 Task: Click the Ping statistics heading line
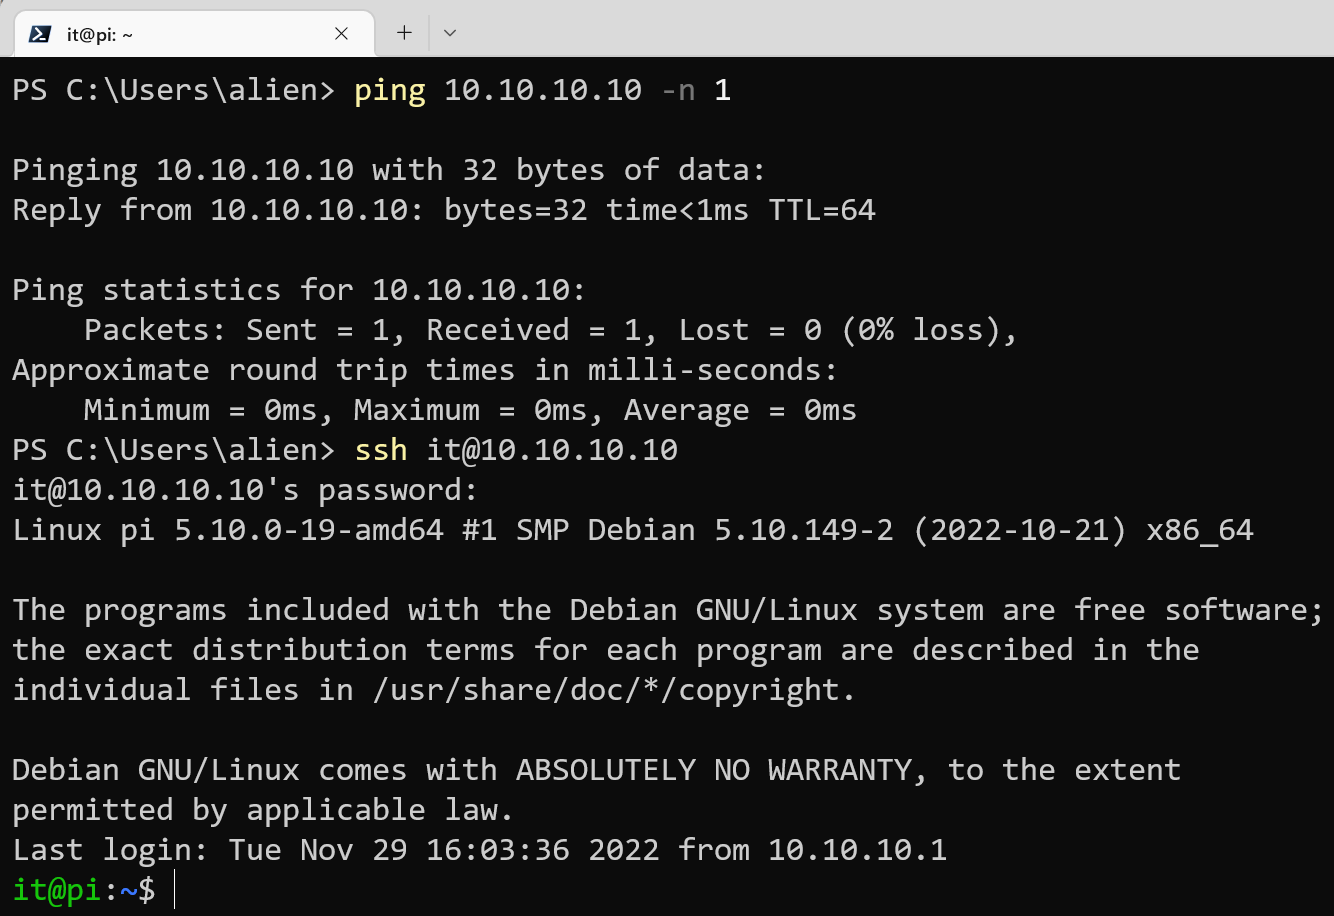click(x=299, y=290)
